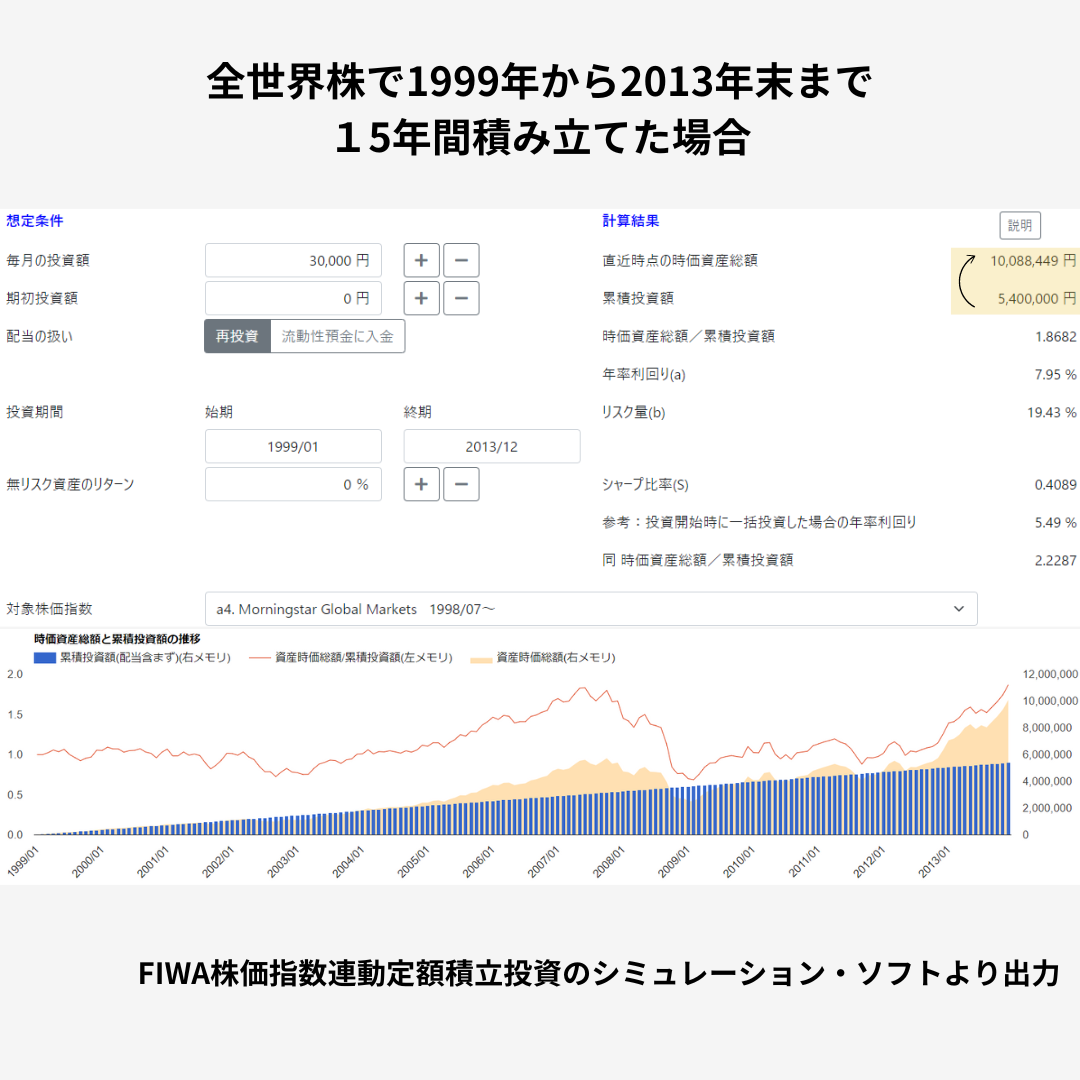Click the monthly investment 30,000 円 field

pyautogui.click(x=293, y=260)
